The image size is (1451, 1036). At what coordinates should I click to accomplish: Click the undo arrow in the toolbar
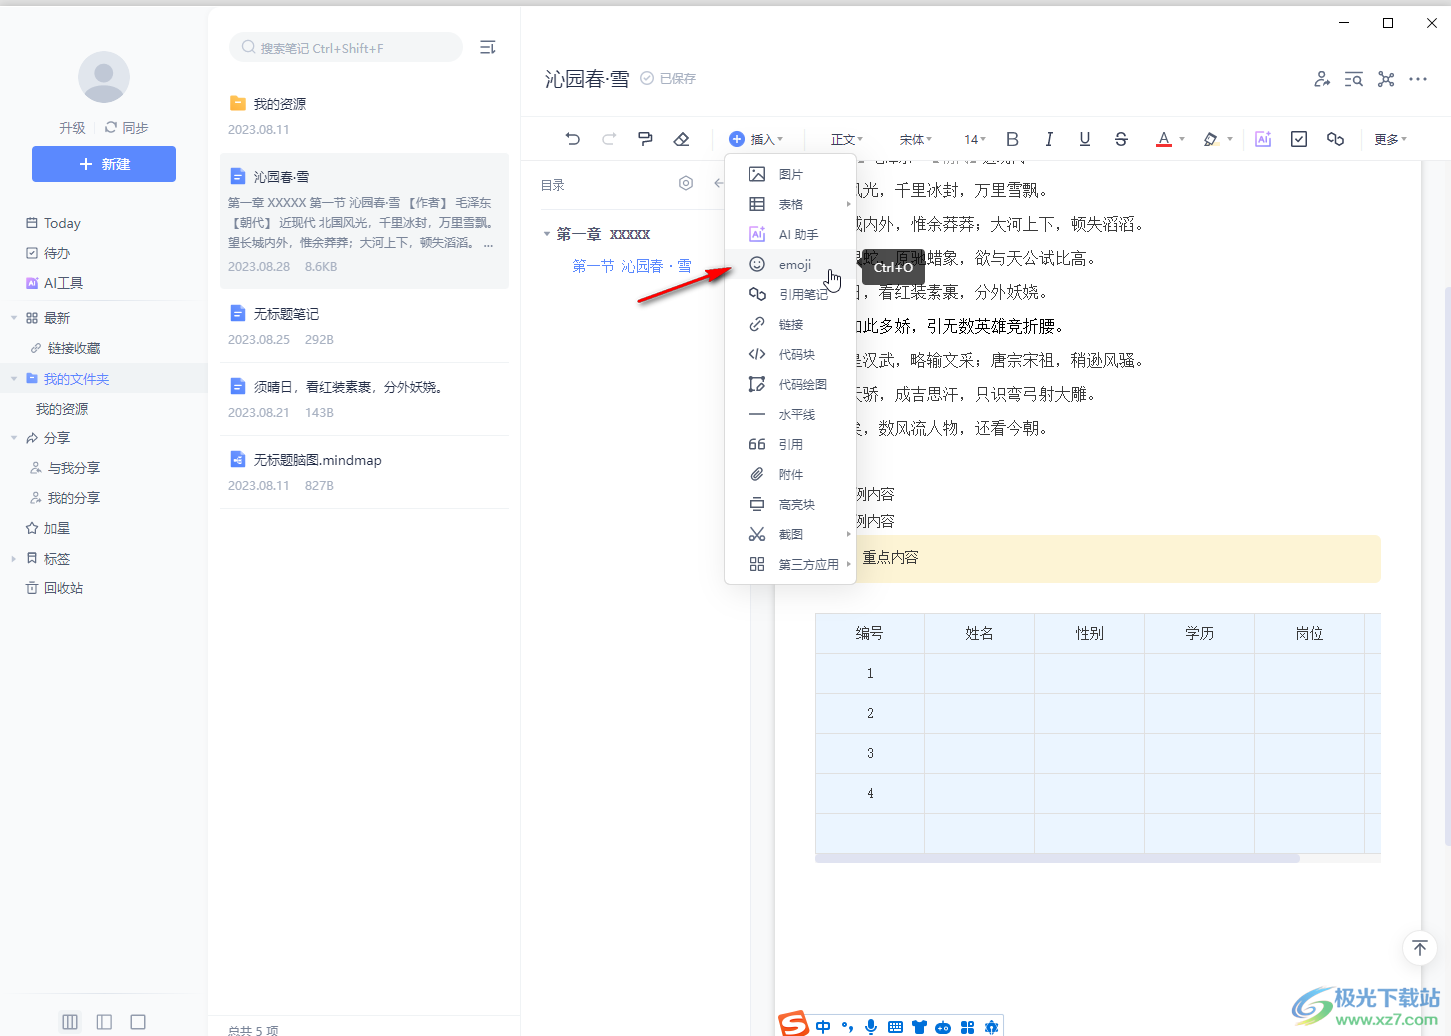[572, 139]
